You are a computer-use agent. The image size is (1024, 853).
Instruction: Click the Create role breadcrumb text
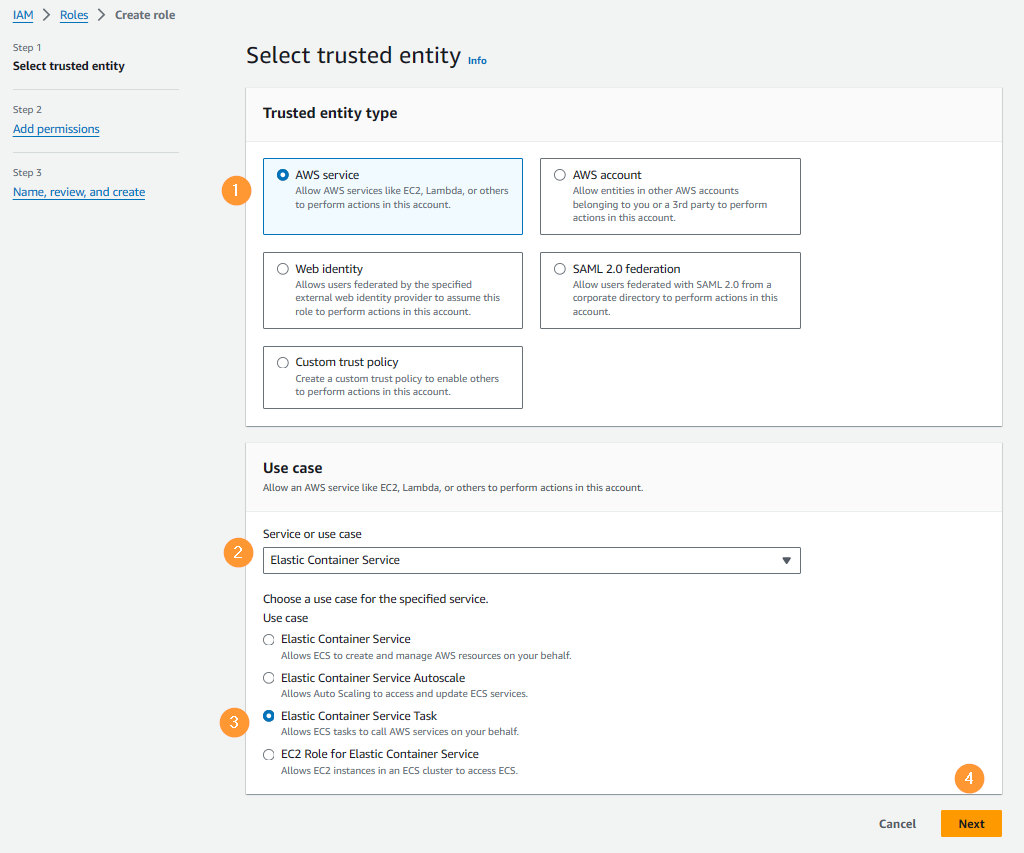(145, 15)
